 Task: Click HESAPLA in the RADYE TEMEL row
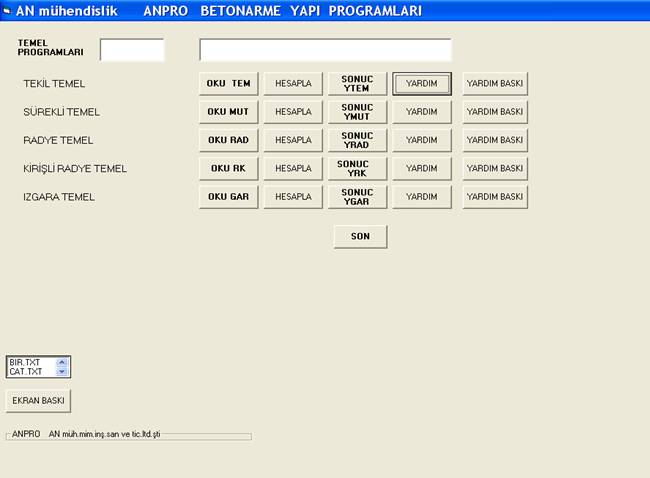(x=293, y=140)
